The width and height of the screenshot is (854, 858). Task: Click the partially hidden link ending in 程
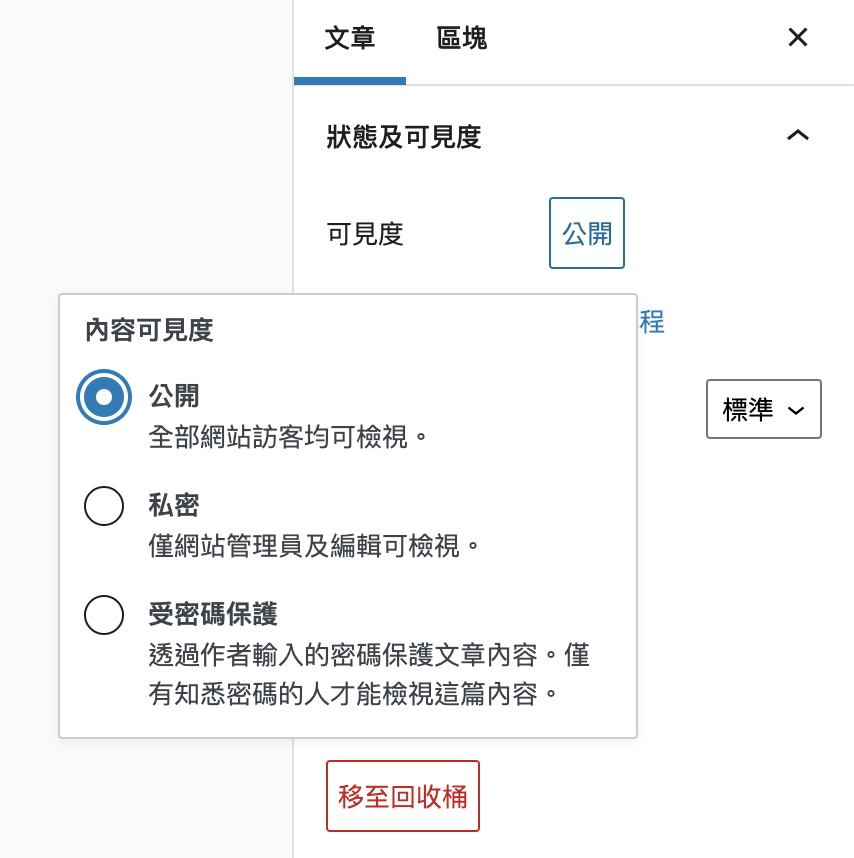click(x=652, y=322)
